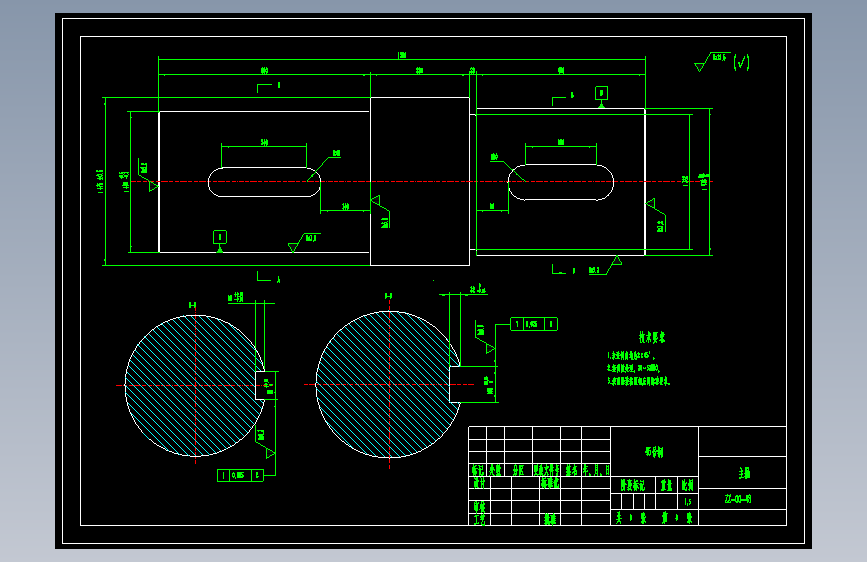Click the 工艺 row label in title block
This screenshot has height=562, width=867.
click(x=479, y=519)
